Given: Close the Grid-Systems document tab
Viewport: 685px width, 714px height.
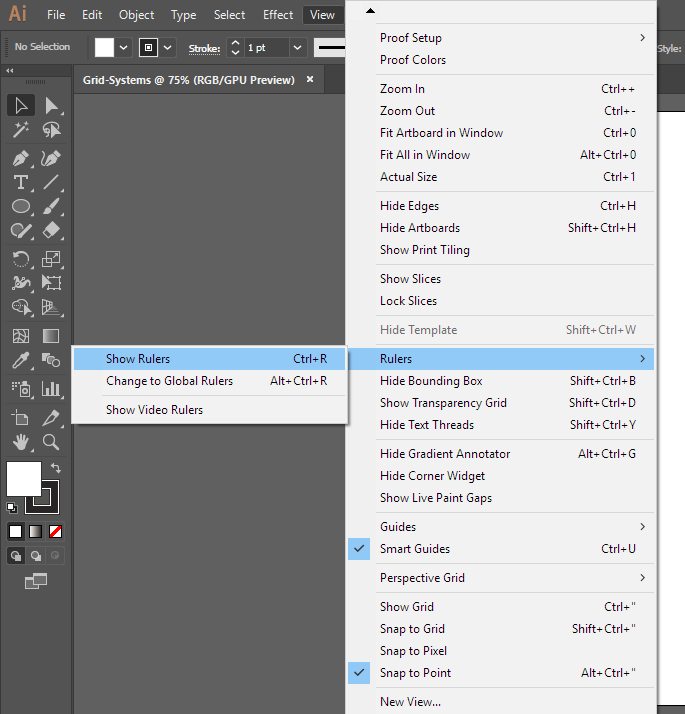Looking at the screenshot, I should [310, 80].
